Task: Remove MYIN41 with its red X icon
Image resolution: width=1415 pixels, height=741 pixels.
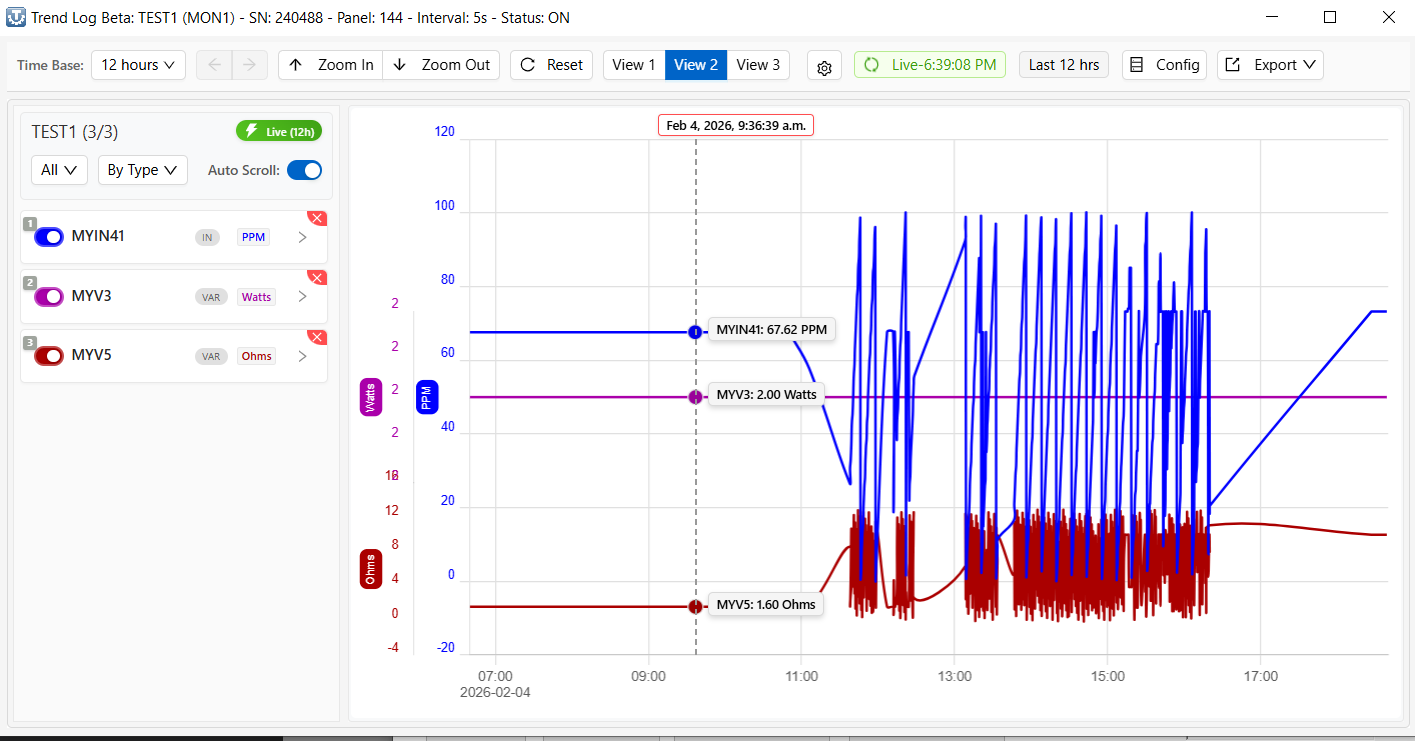Action: pos(317,218)
